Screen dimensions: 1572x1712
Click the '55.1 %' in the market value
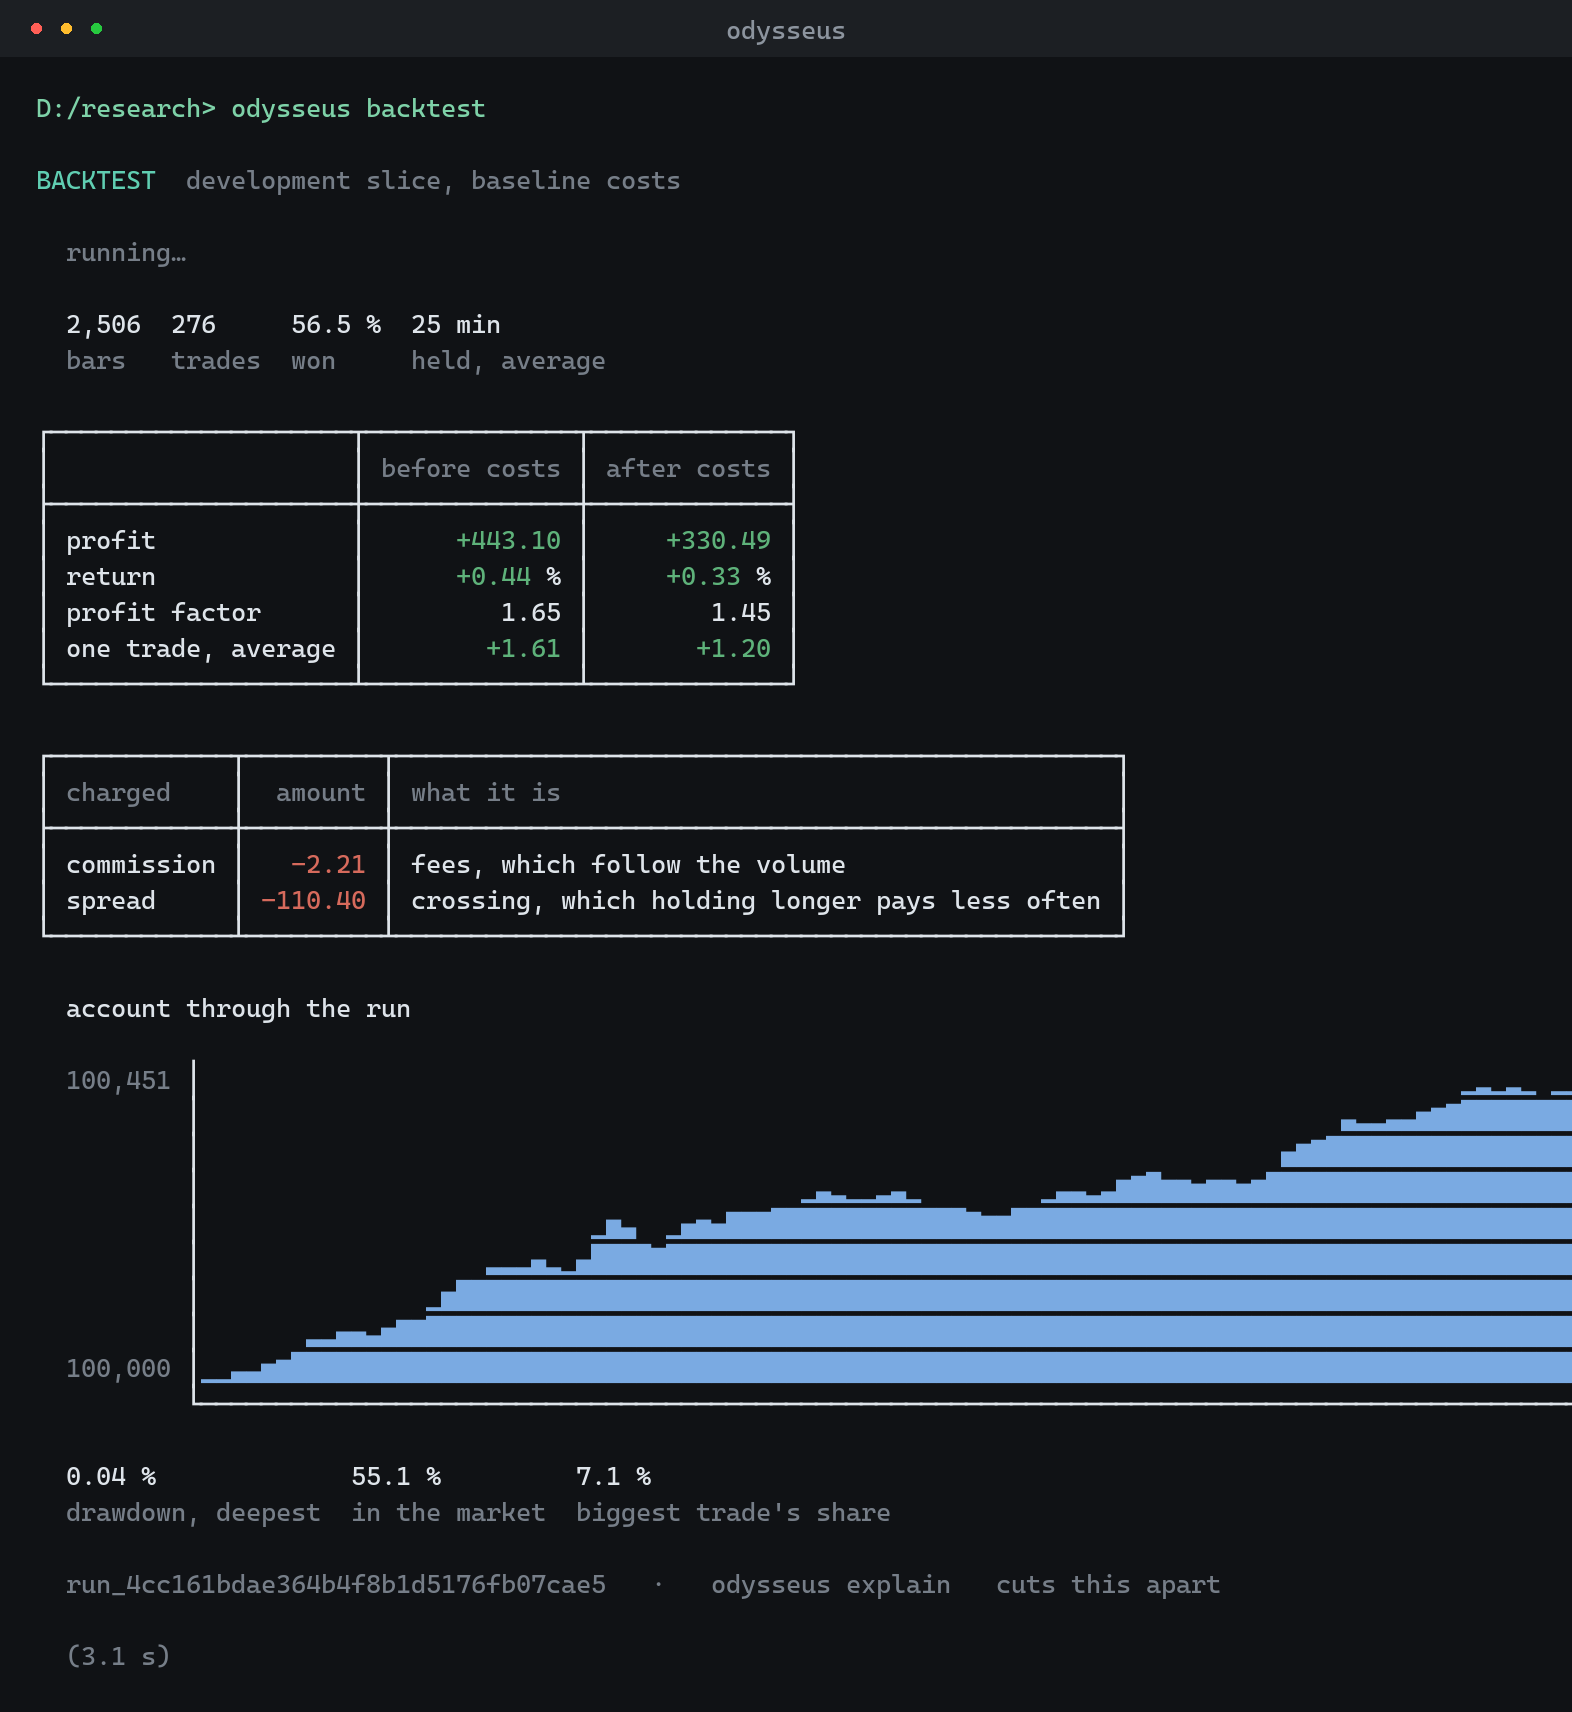click(x=396, y=1477)
